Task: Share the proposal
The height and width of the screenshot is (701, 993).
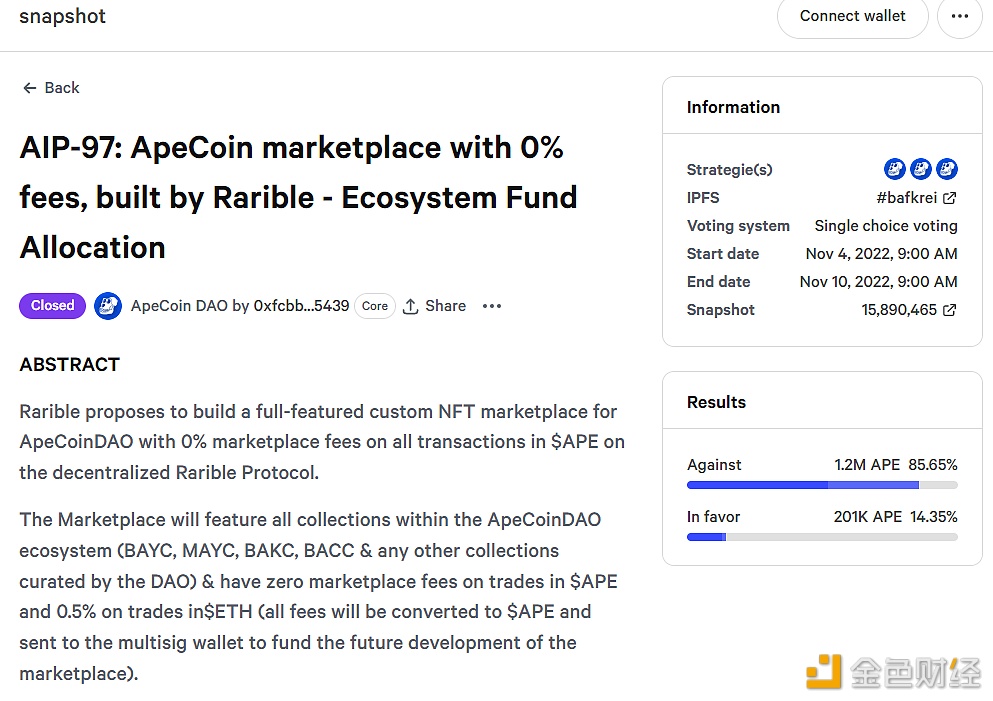Action: coord(435,306)
